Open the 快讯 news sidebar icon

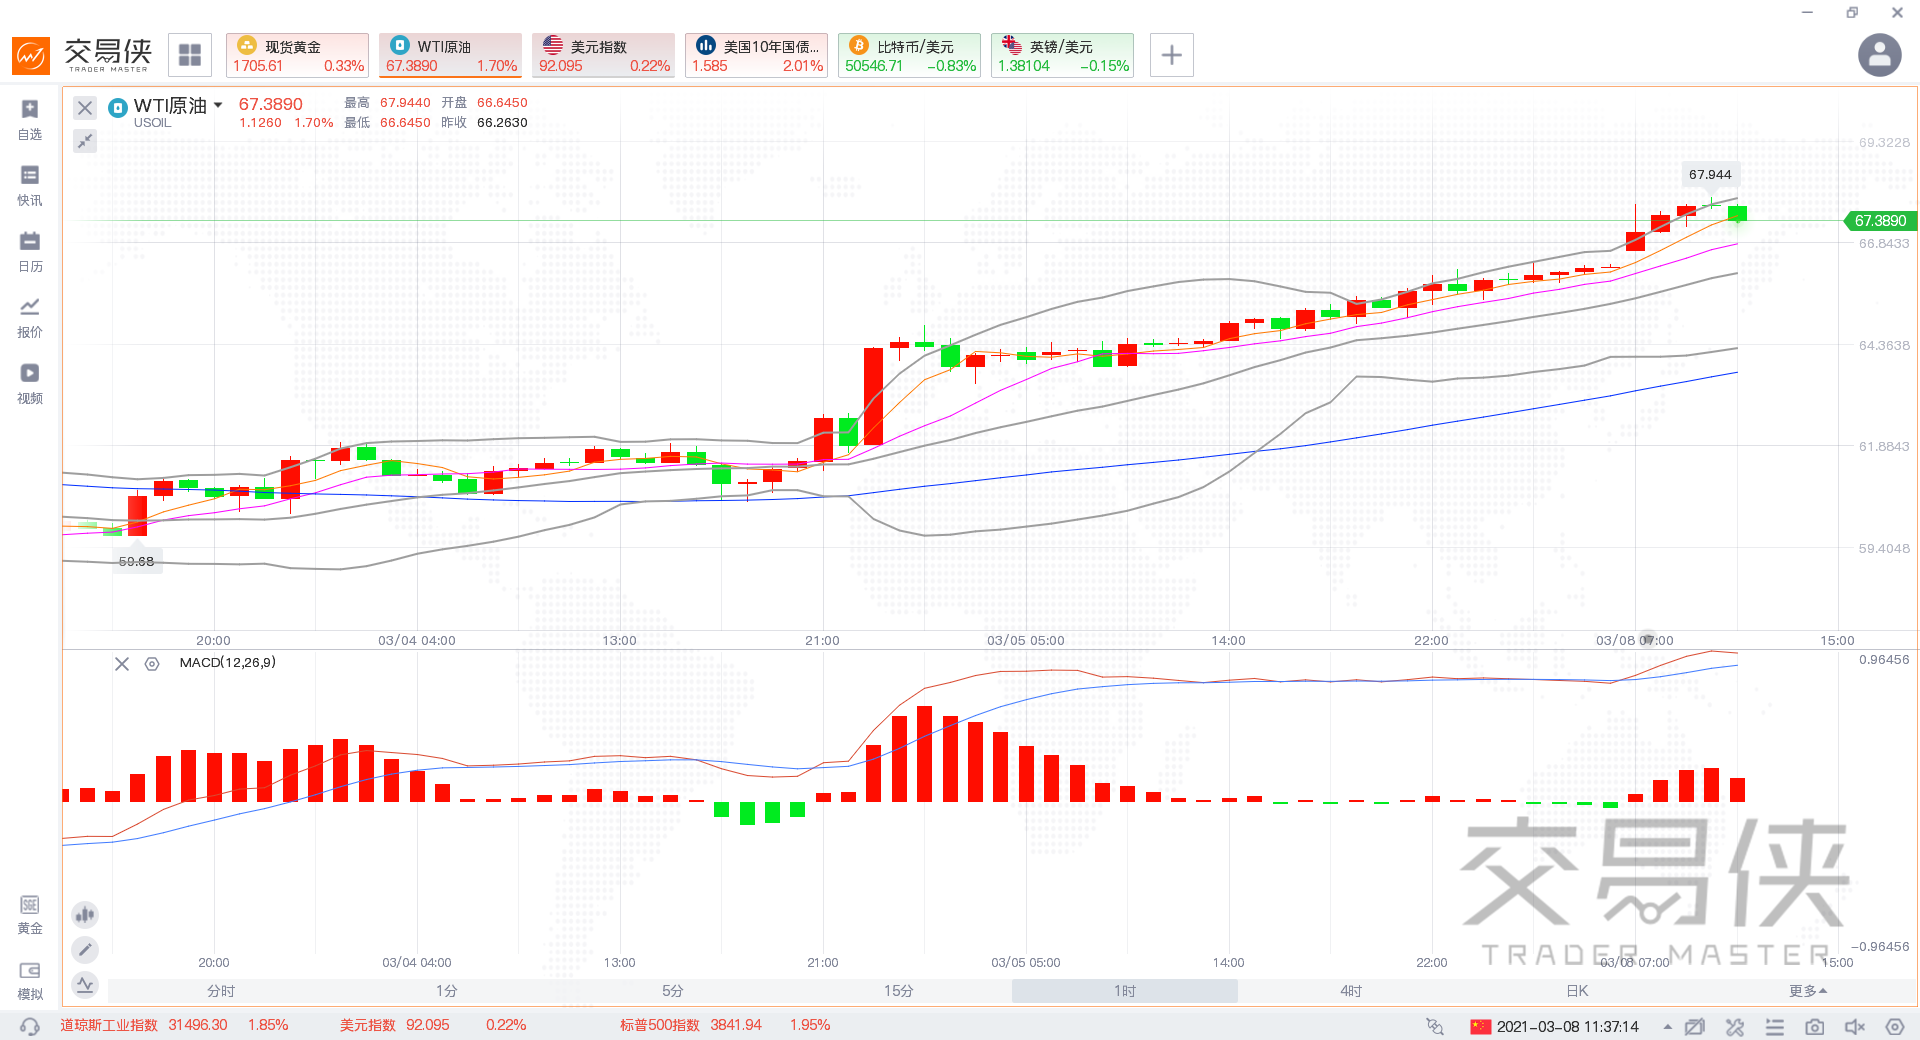click(x=30, y=186)
